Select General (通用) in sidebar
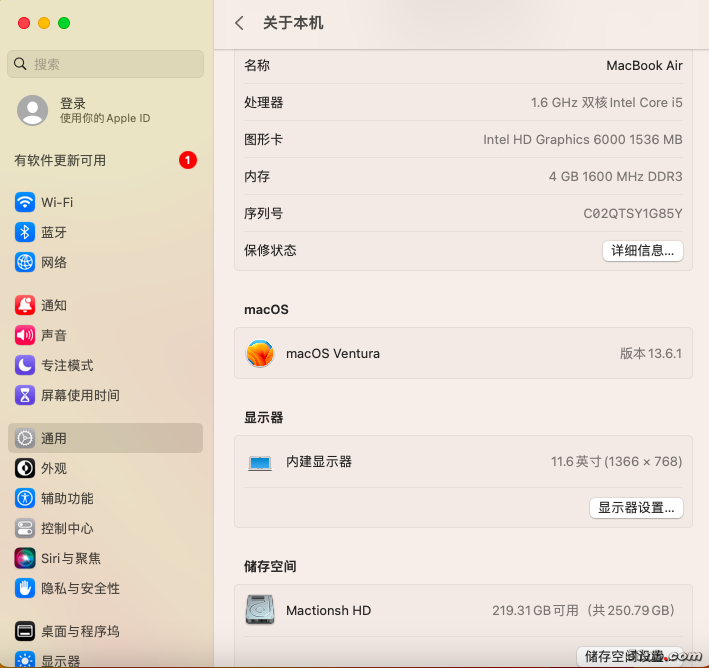709x668 pixels. pos(54,438)
